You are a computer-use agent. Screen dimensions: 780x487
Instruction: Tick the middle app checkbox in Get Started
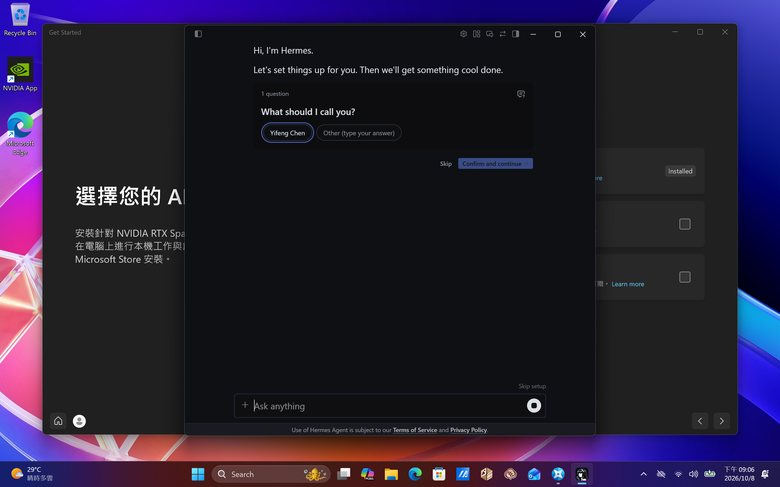pos(685,224)
